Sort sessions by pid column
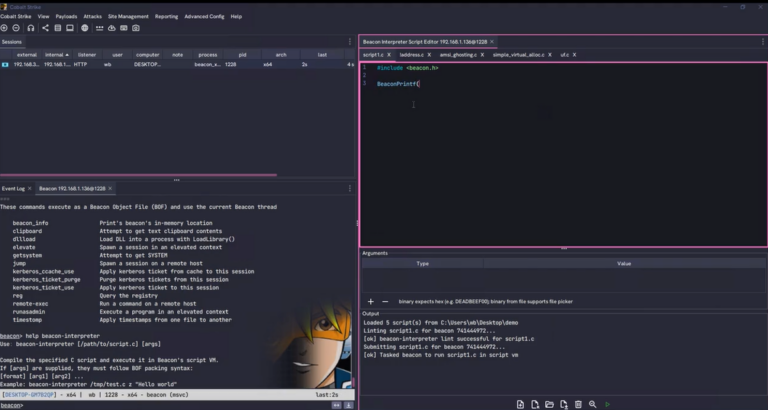The width and height of the screenshot is (768, 410). pyautogui.click(x=242, y=55)
